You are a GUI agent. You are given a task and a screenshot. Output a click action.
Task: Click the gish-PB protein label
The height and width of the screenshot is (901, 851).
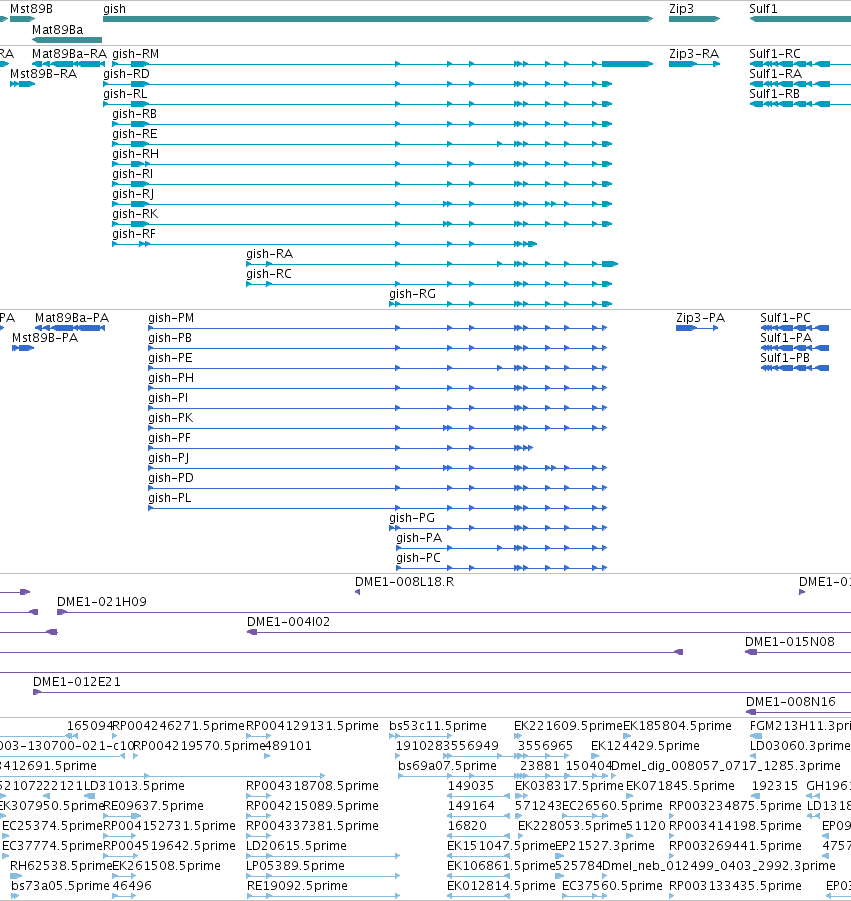[x=170, y=338]
